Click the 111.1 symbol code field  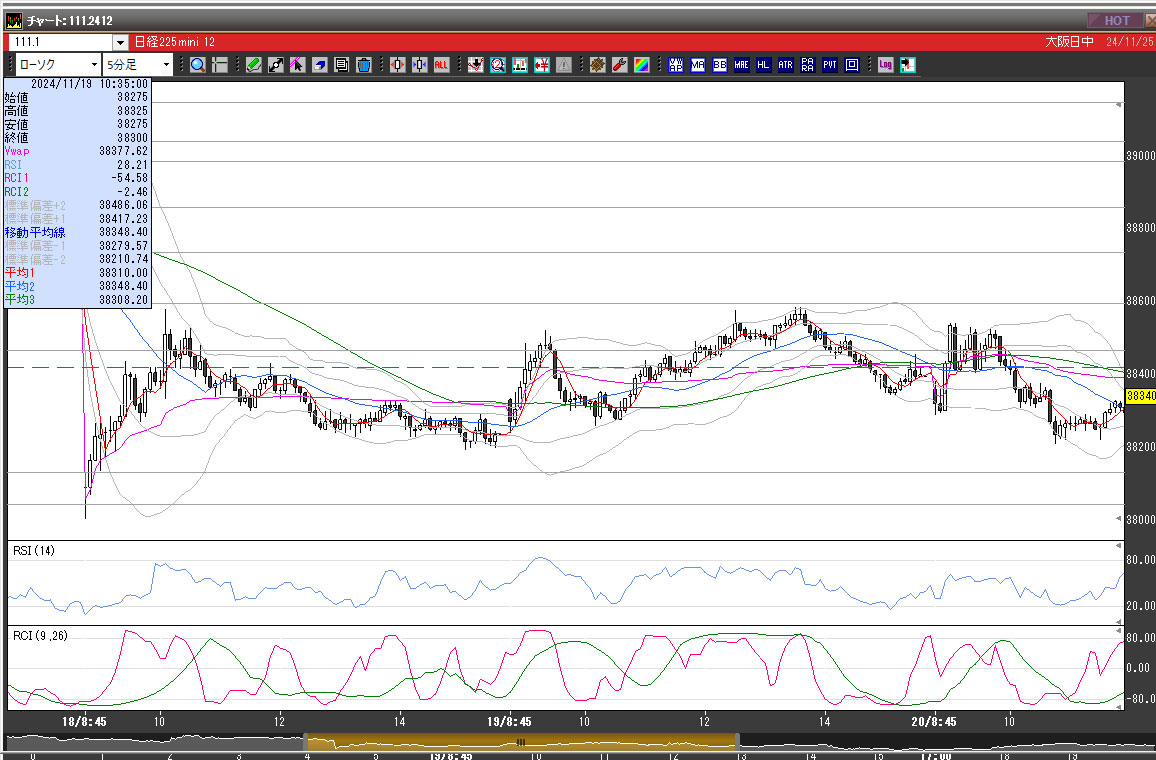(x=61, y=43)
